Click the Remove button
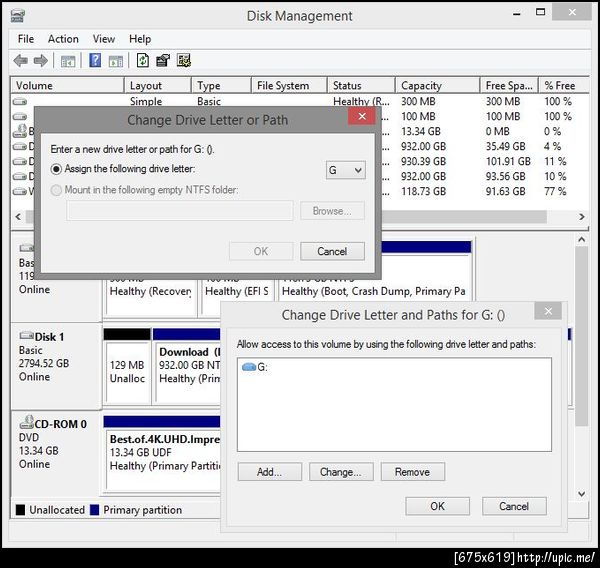Screen dimensions: 600x568 point(412,472)
